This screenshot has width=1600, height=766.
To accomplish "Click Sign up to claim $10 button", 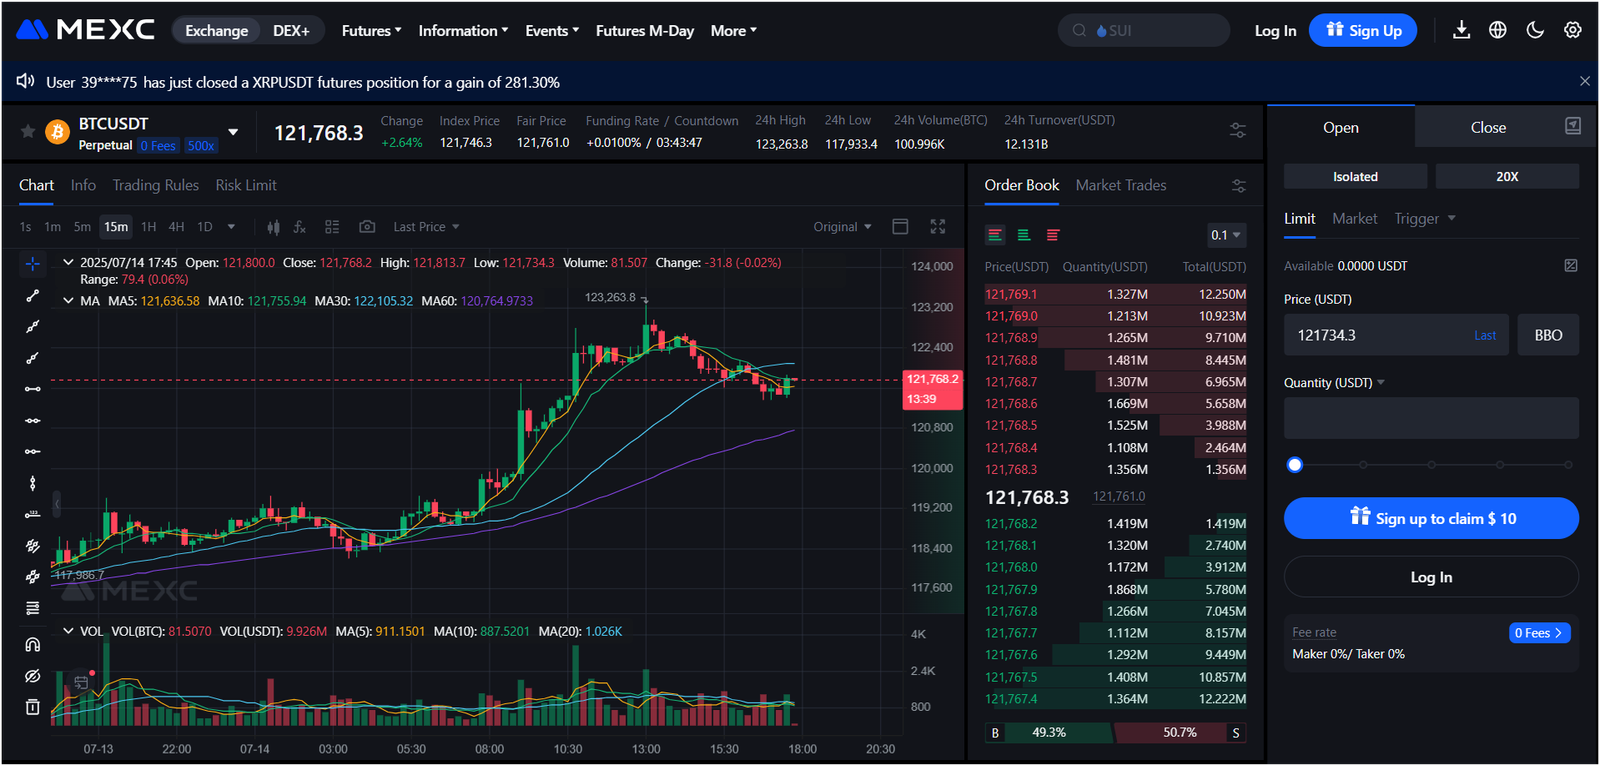I will 1431,518.
